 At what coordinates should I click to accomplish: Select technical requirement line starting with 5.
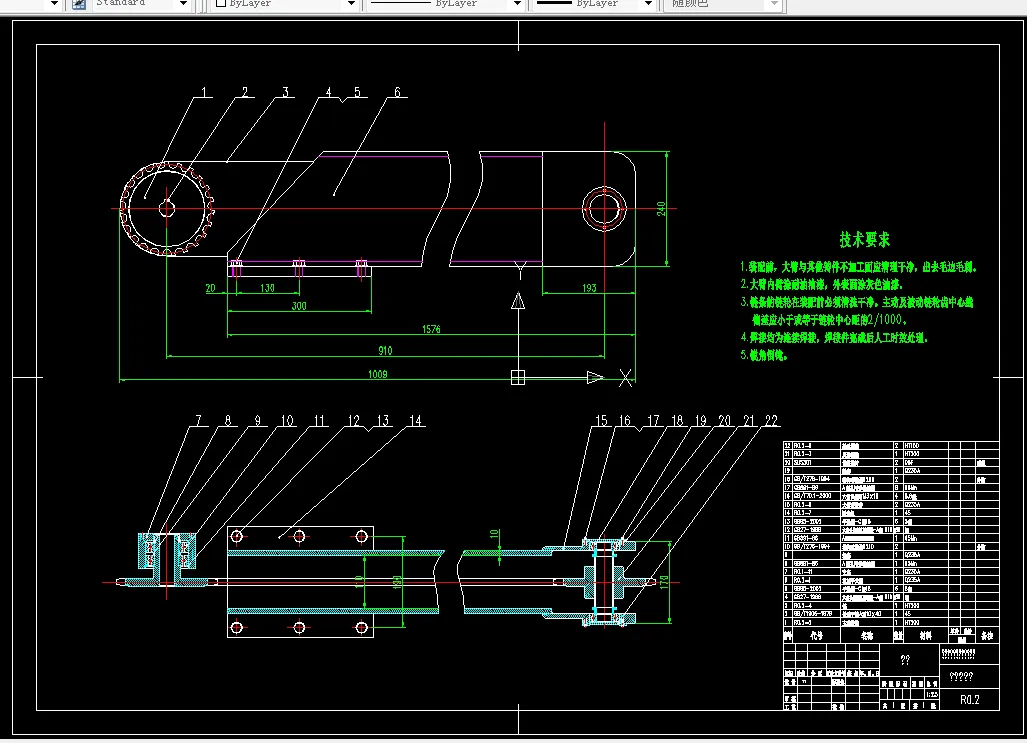(x=764, y=356)
